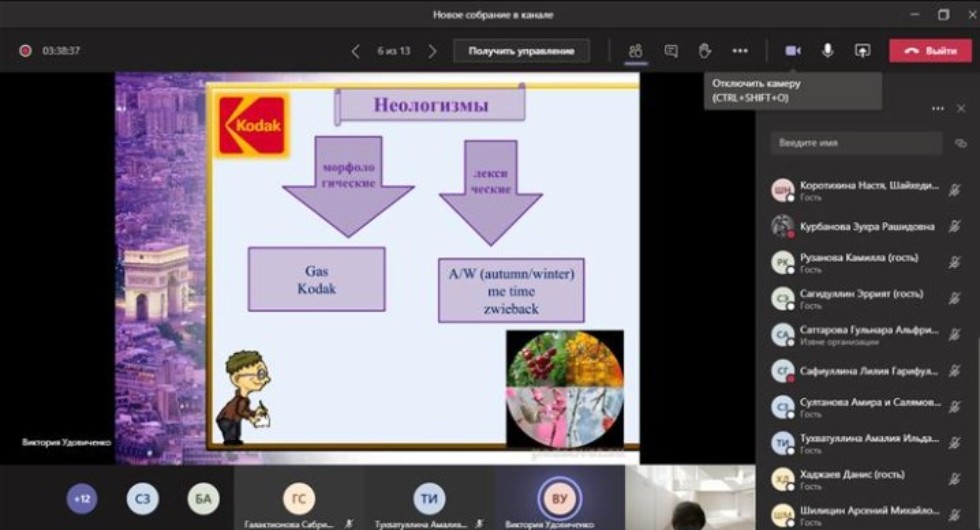Screen dimensions: 980x530
Task: Select the ВУ avatar tile of Виктория Удовиченко
Action: 557,498
